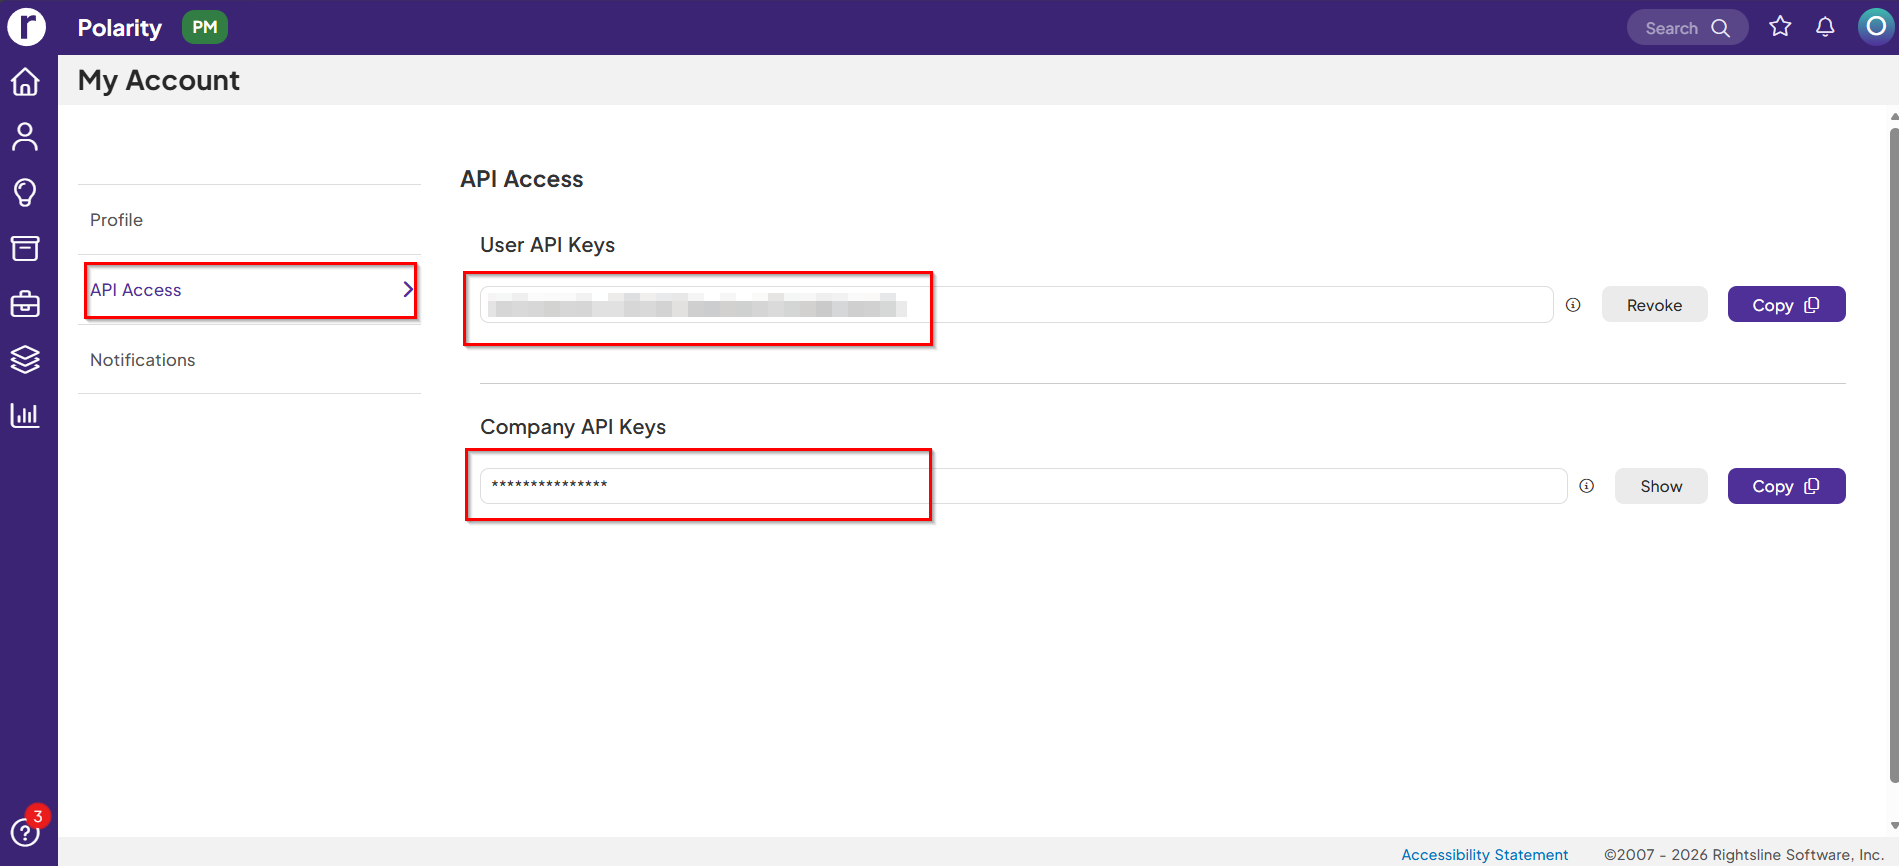Go to the Home icon in sidebar
The width and height of the screenshot is (1899, 866).
coord(25,82)
